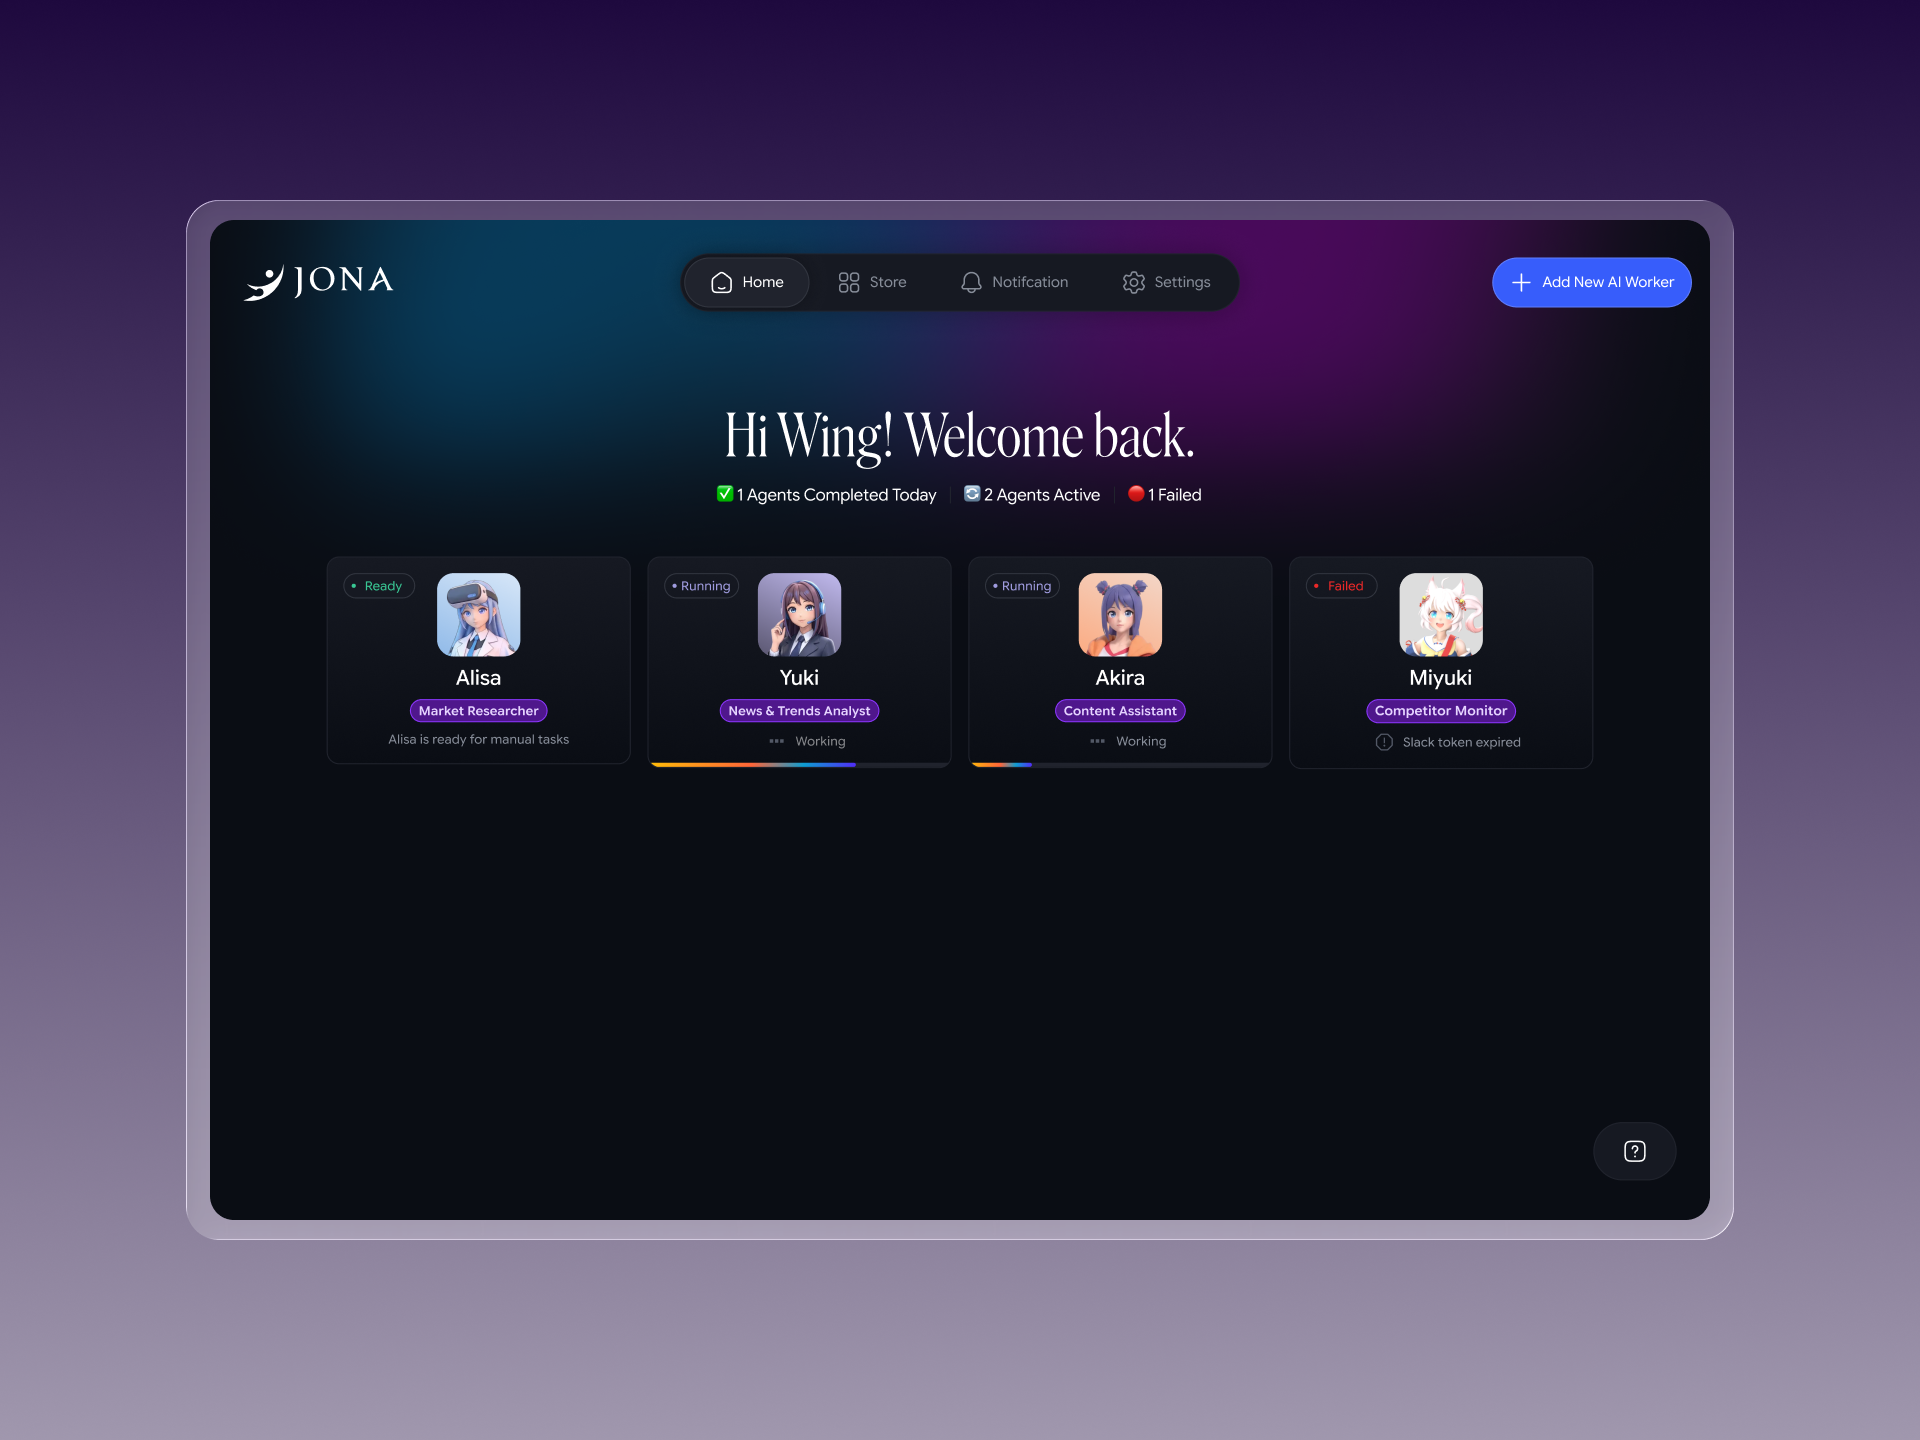
Task: Click Akira's task progress bar
Action: pos(1120,764)
